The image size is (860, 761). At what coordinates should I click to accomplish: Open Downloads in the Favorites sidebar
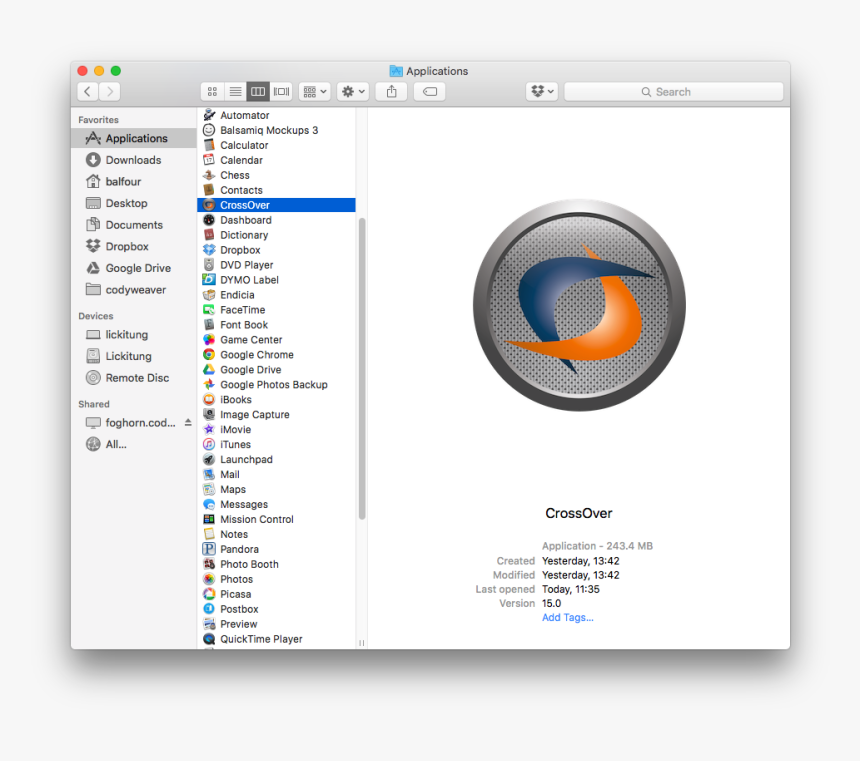pos(133,160)
